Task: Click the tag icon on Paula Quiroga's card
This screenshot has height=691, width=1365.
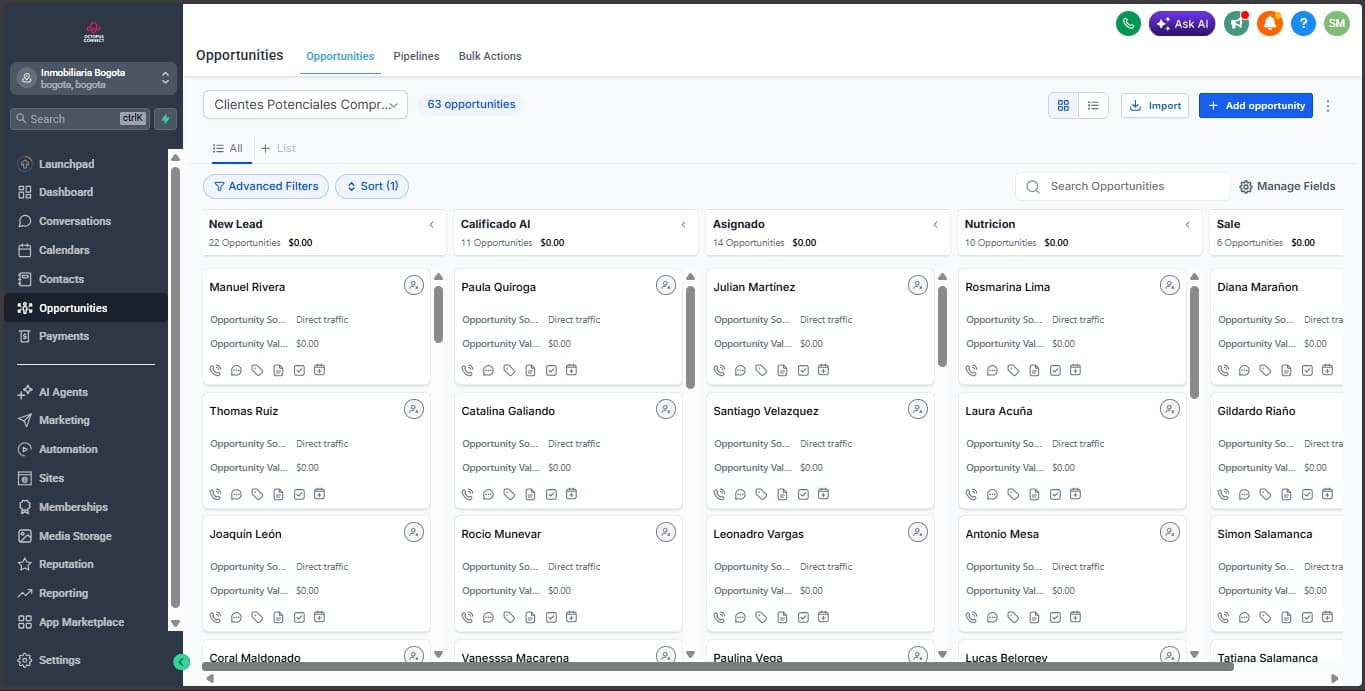Action: [x=509, y=369]
